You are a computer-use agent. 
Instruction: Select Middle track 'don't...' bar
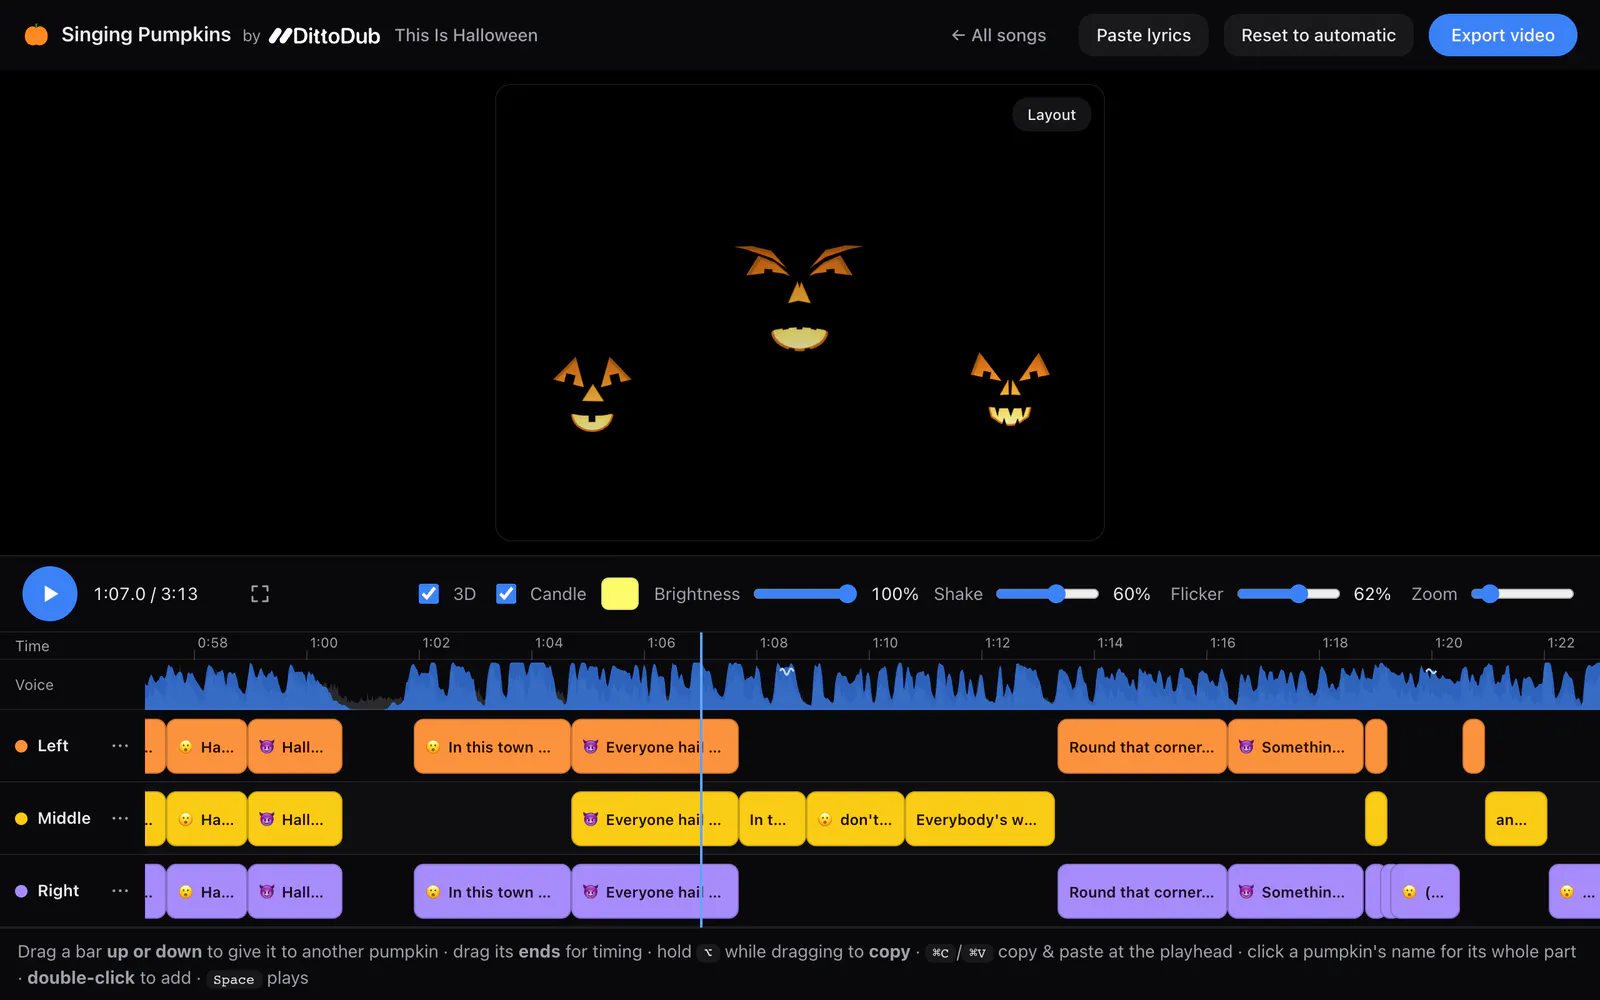[x=856, y=819]
